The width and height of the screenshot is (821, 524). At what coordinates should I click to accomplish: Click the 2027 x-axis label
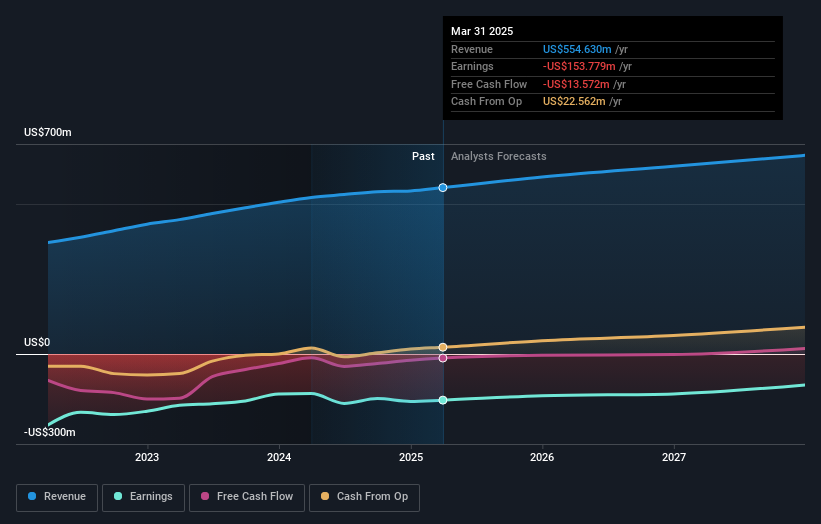point(674,457)
